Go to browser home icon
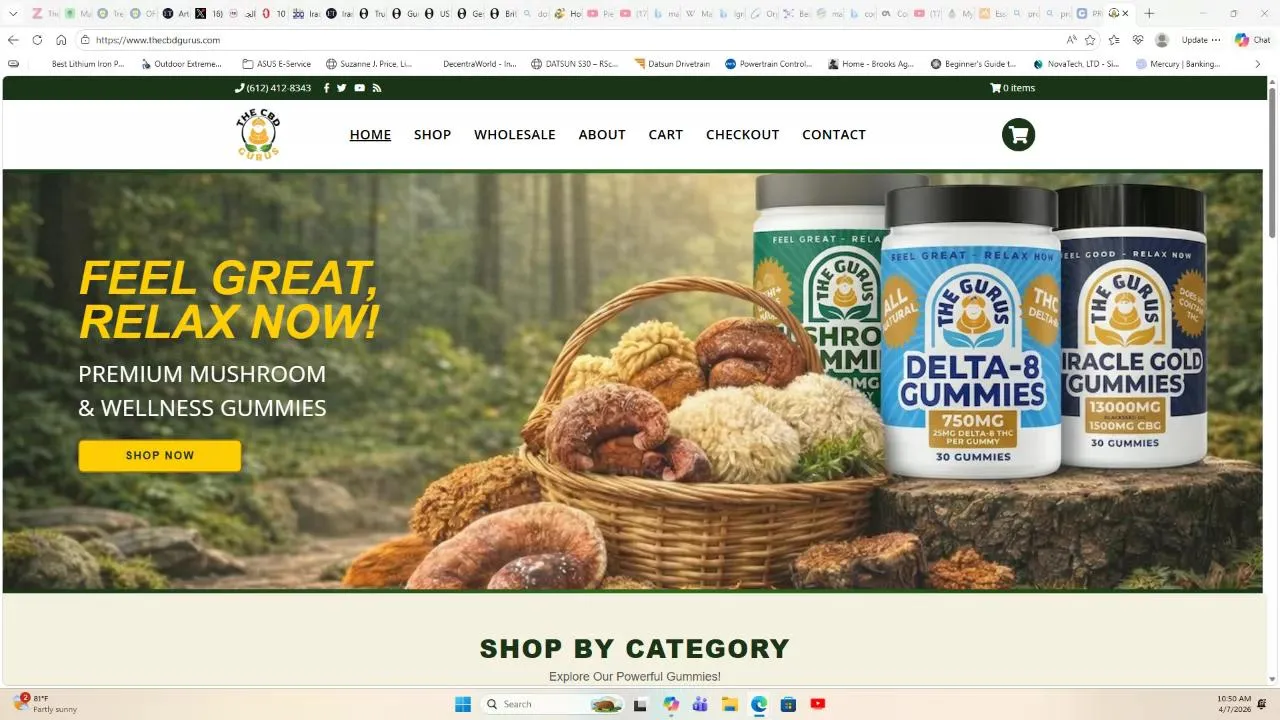1280x720 pixels. tap(61, 40)
